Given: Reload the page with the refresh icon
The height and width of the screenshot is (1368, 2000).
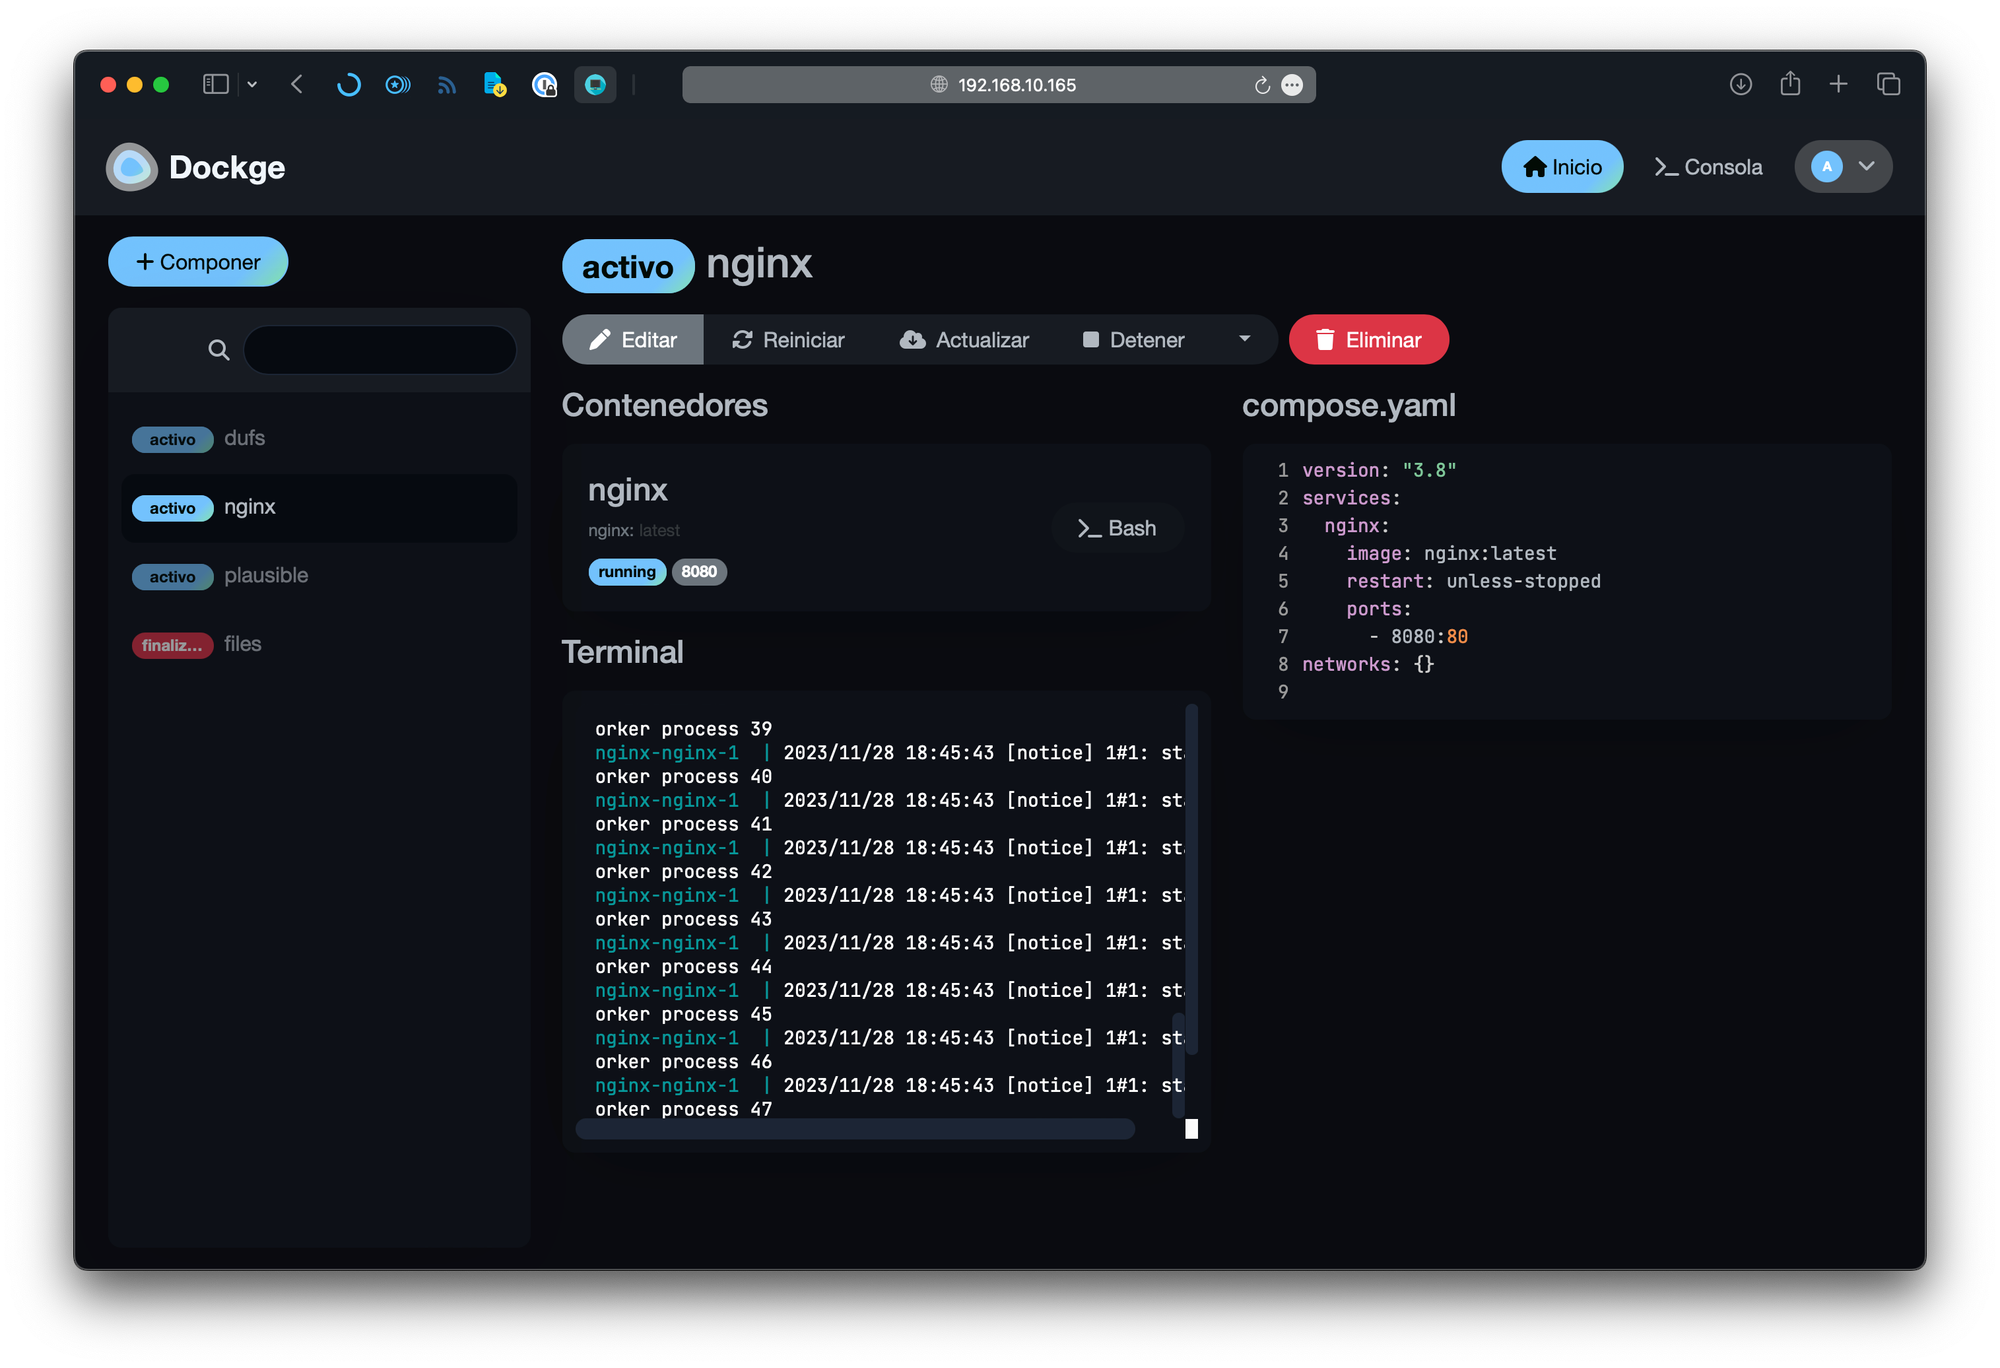Looking at the screenshot, I should [1262, 85].
